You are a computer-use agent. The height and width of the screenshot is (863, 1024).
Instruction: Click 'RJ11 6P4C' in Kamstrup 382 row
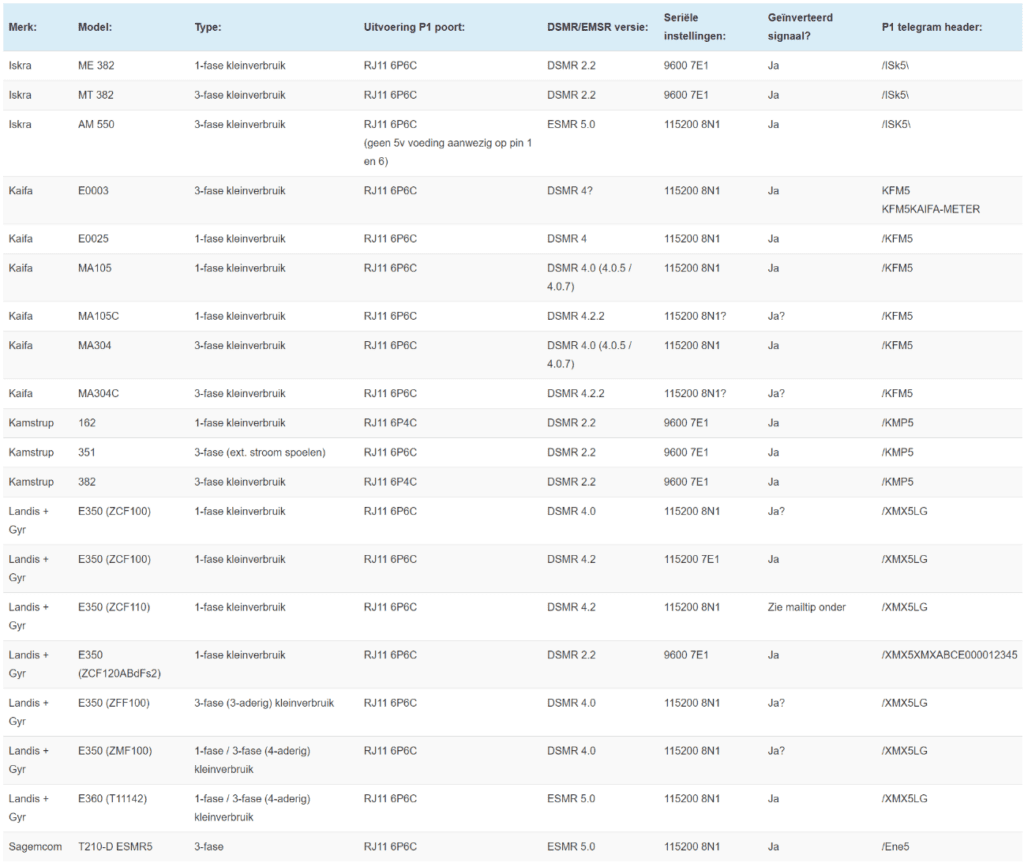(390, 481)
